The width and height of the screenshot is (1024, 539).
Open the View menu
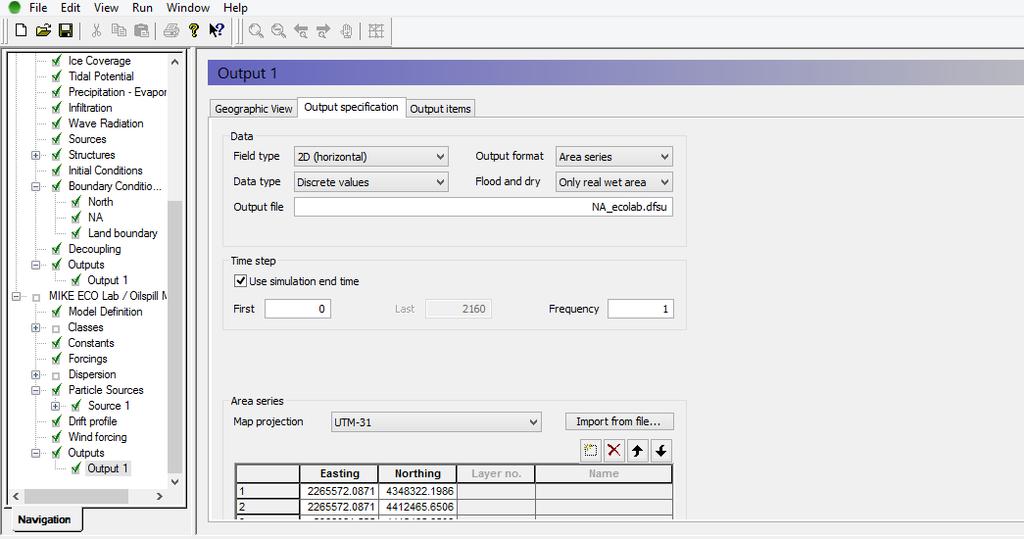coord(106,8)
